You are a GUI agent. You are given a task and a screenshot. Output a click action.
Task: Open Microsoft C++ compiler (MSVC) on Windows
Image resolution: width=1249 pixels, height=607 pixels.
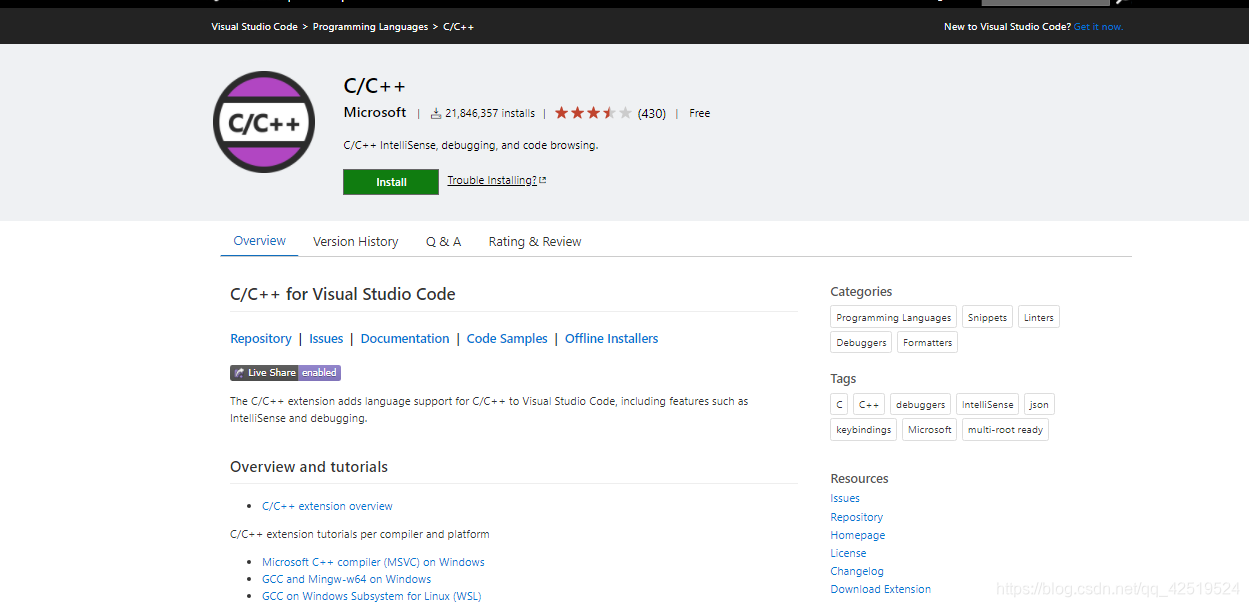pos(373,562)
